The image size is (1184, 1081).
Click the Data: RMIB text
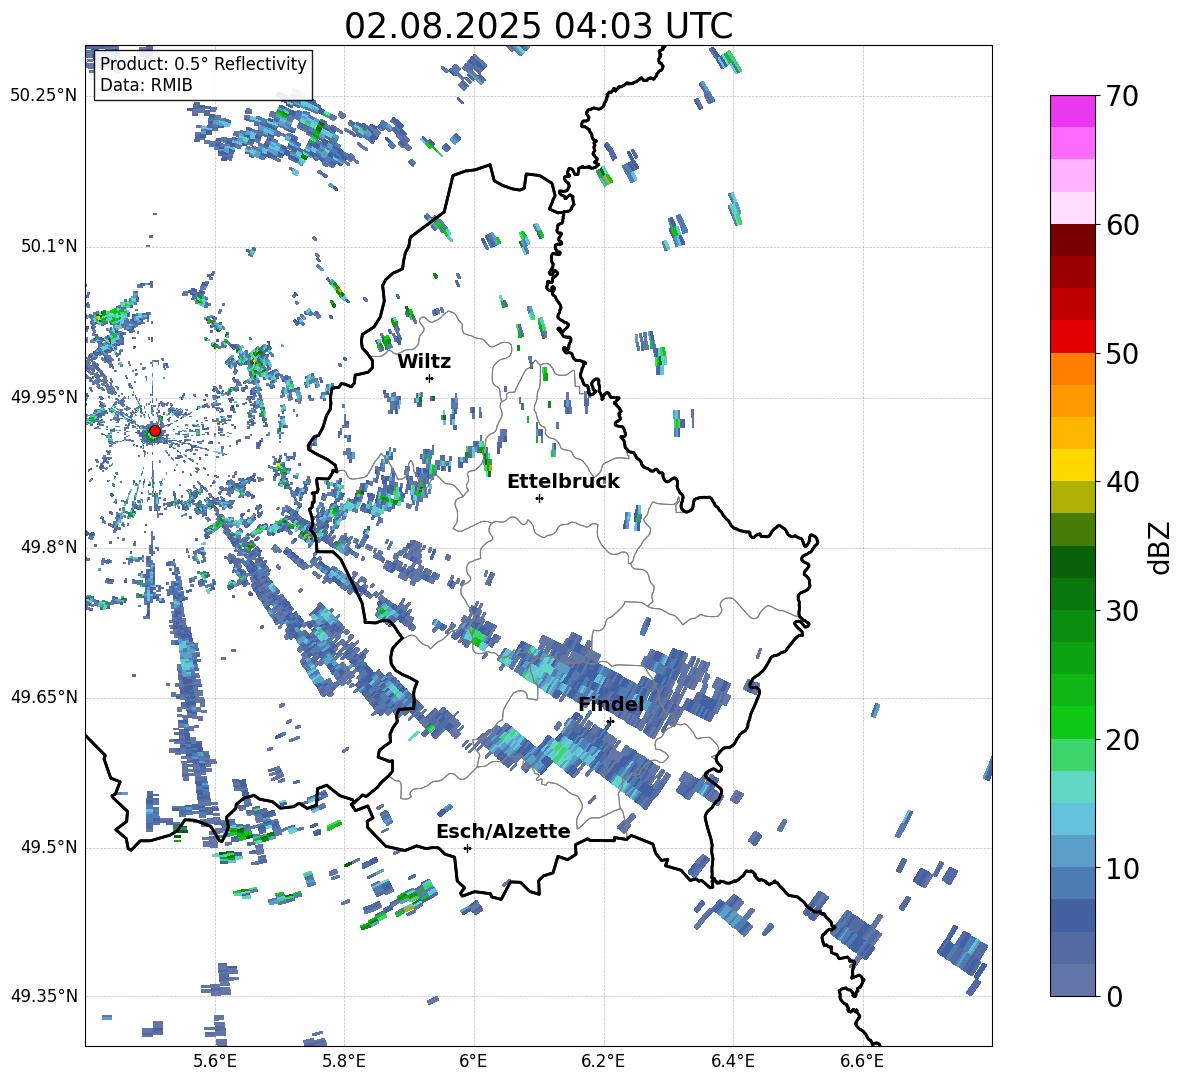click(146, 85)
